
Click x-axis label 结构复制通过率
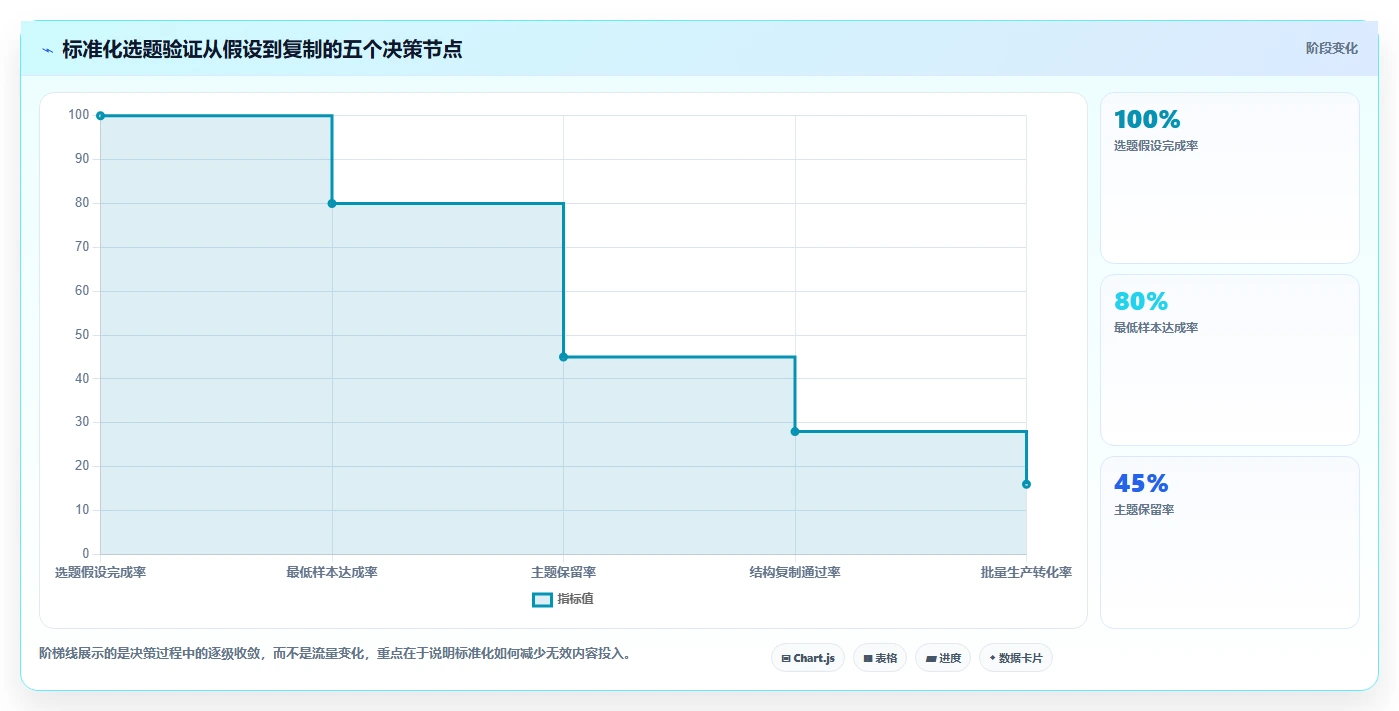pos(795,573)
